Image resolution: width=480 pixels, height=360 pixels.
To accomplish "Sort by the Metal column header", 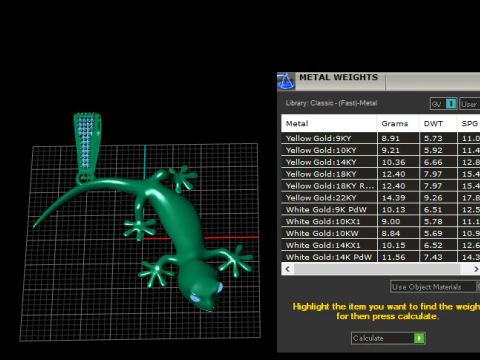I will pyautogui.click(x=329, y=123).
